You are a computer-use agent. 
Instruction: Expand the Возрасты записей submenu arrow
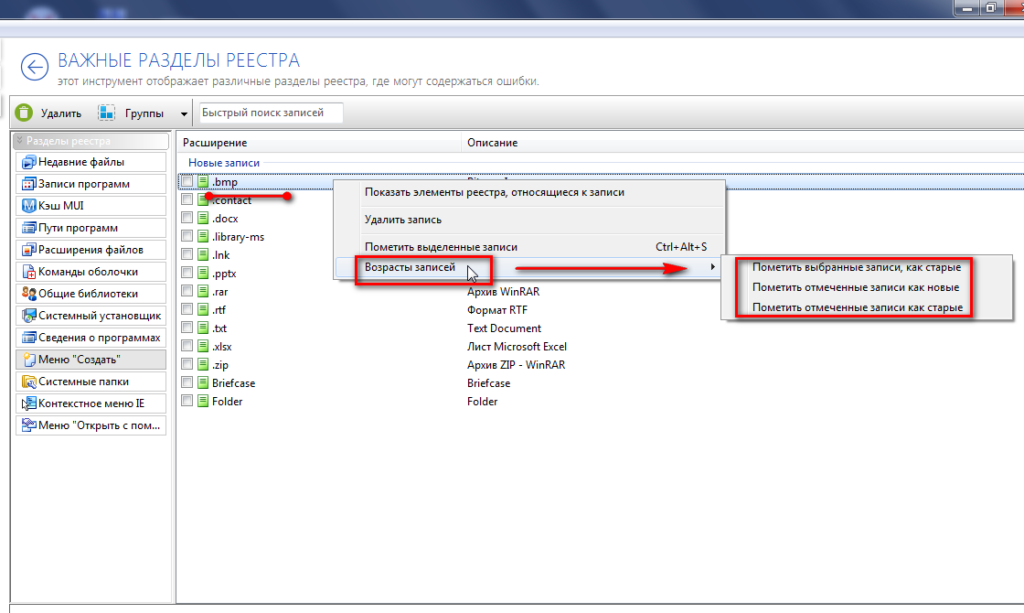(712, 267)
